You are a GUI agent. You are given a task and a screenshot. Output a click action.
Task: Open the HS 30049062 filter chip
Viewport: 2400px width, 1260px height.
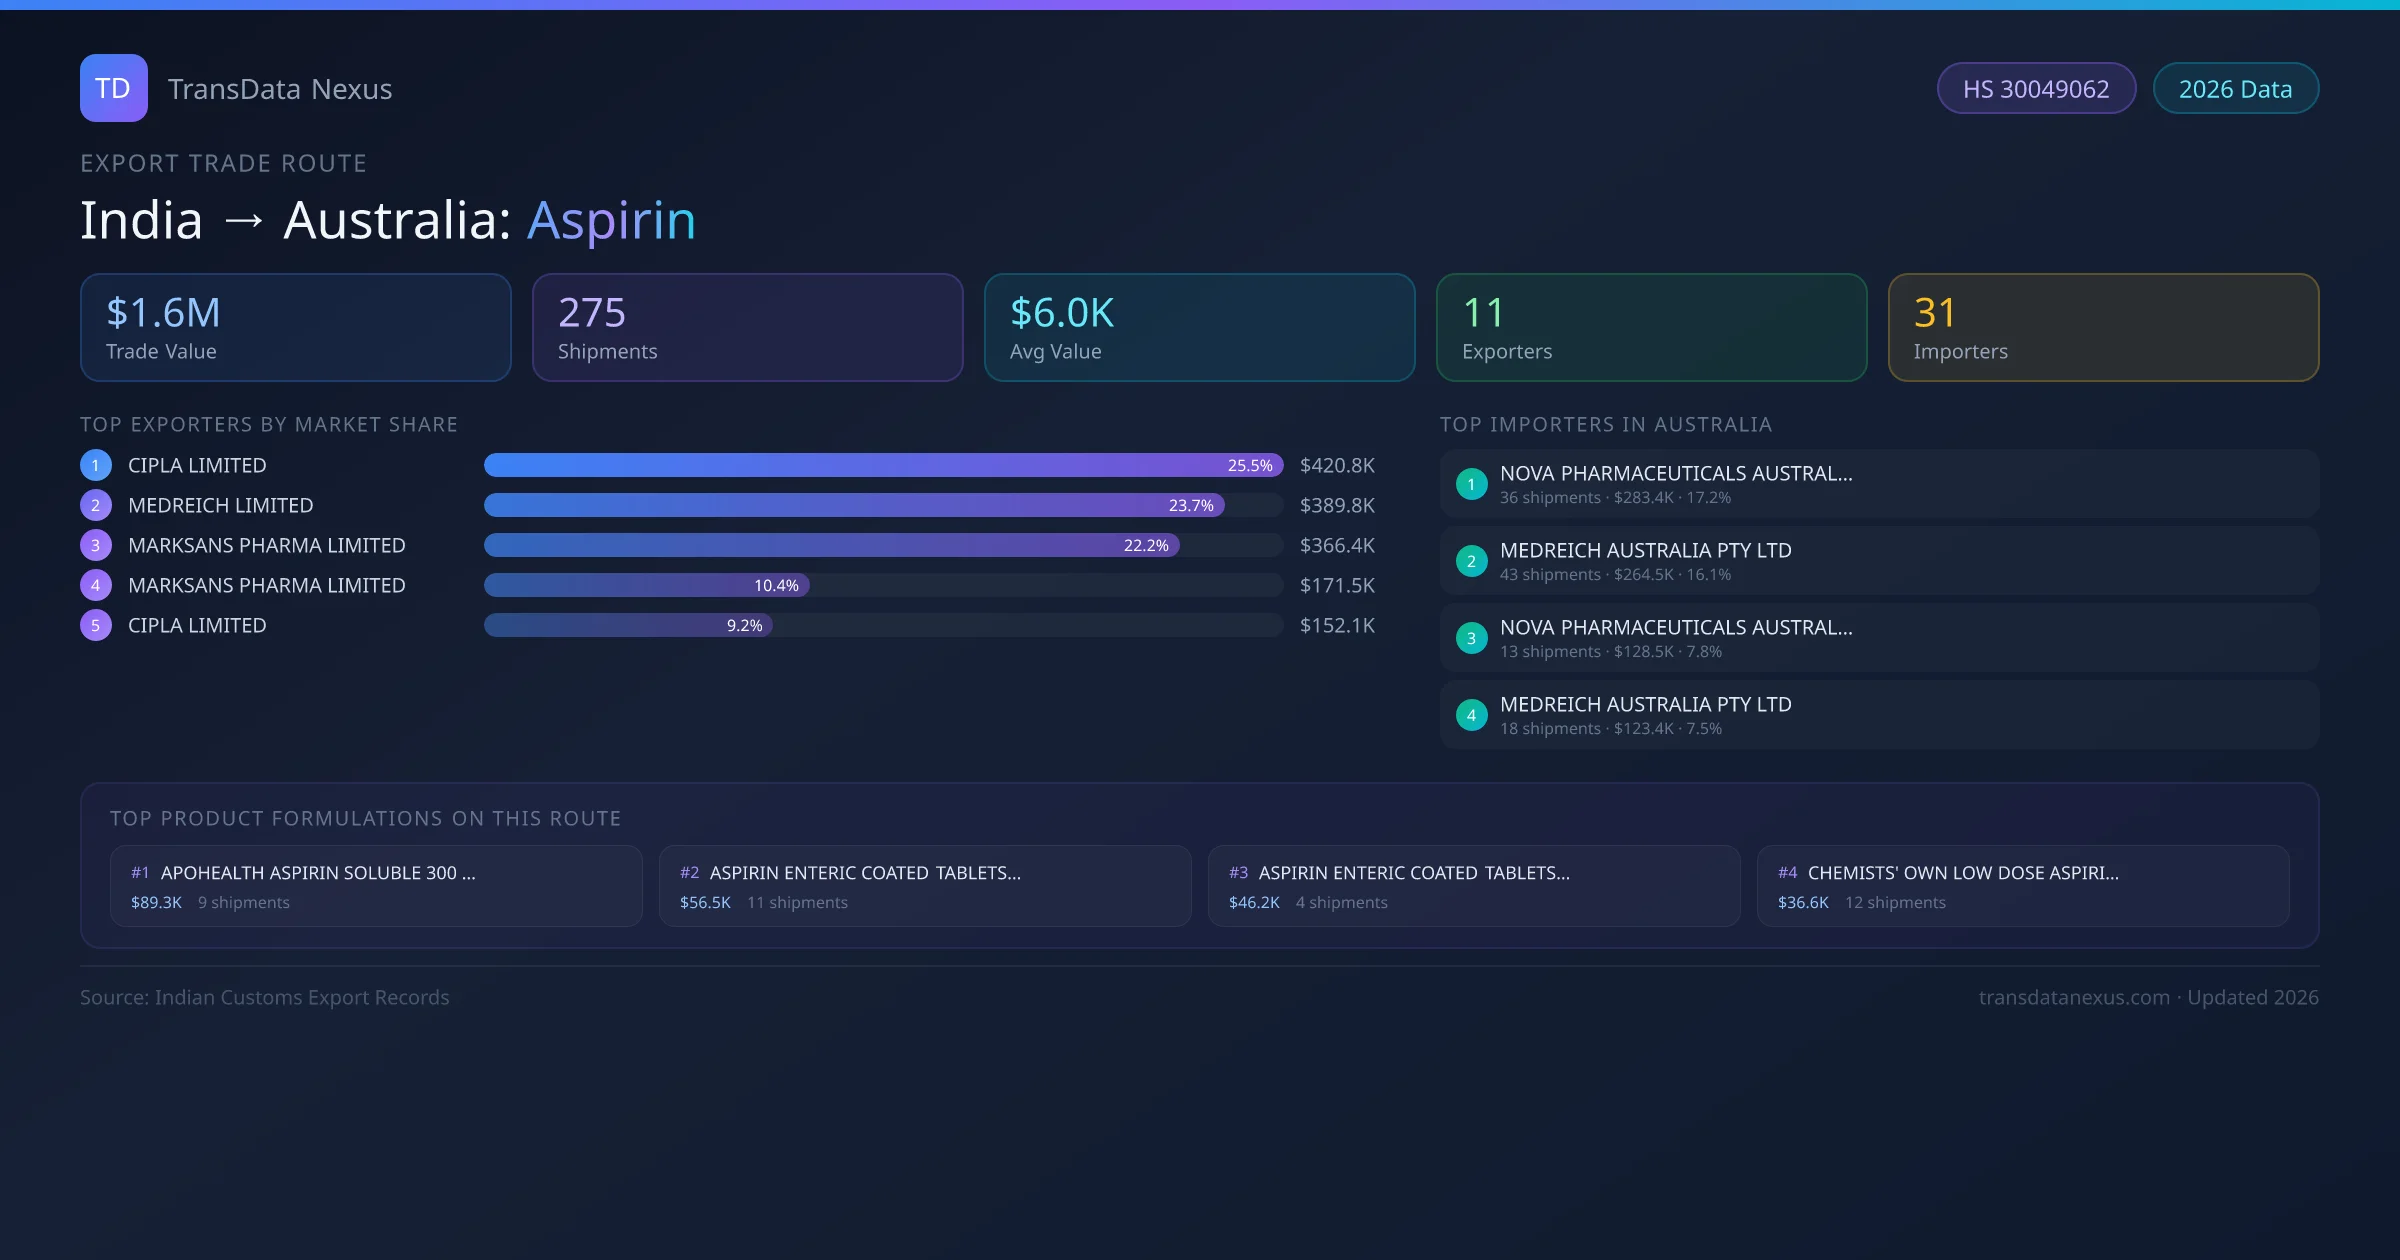(2036, 88)
